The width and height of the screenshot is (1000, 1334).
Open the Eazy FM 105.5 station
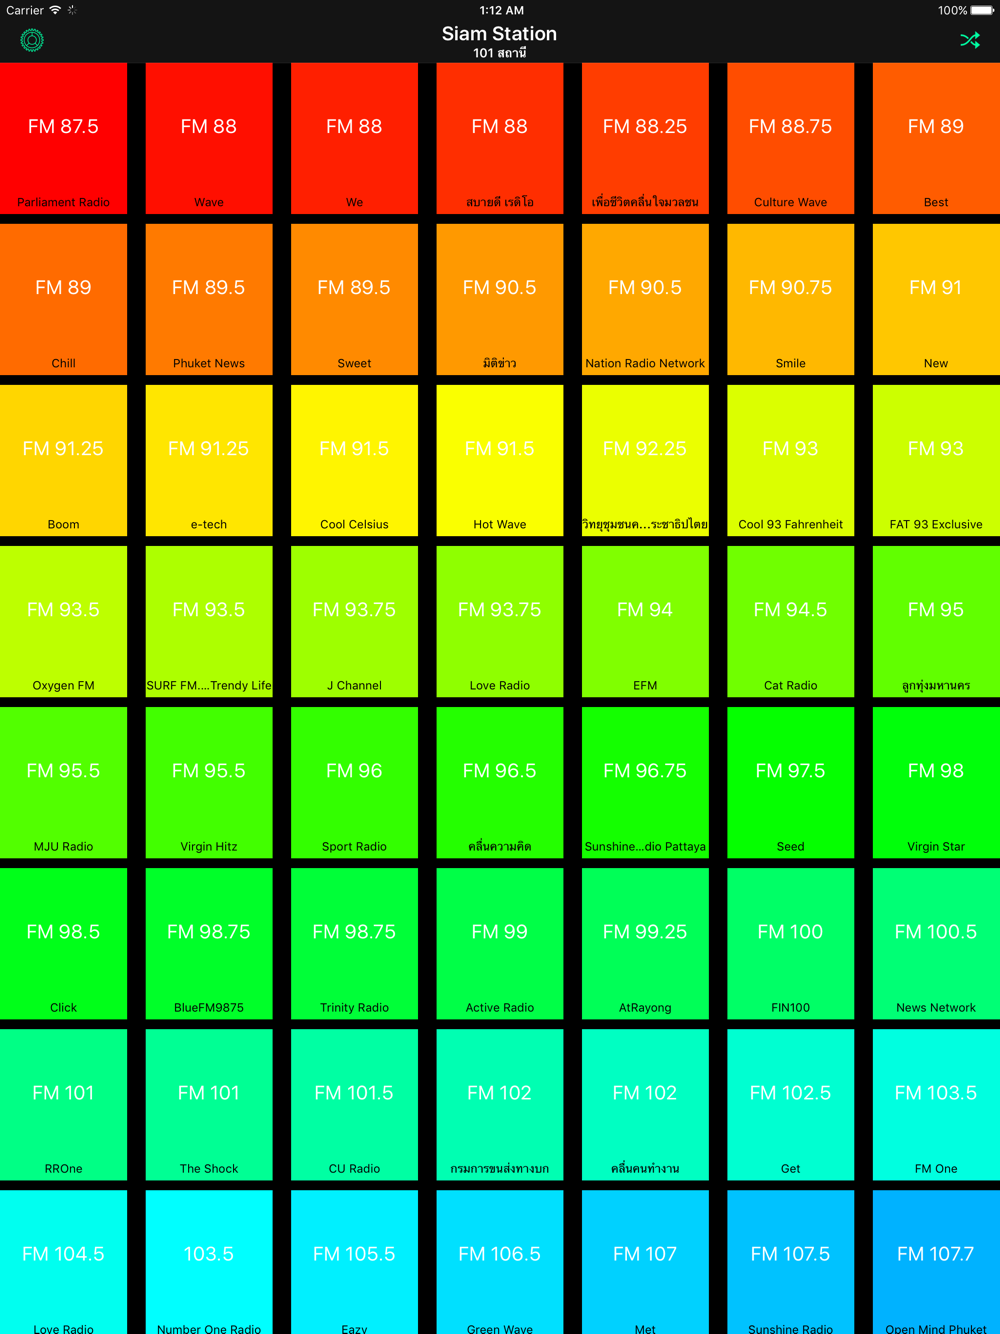point(354,1262)
